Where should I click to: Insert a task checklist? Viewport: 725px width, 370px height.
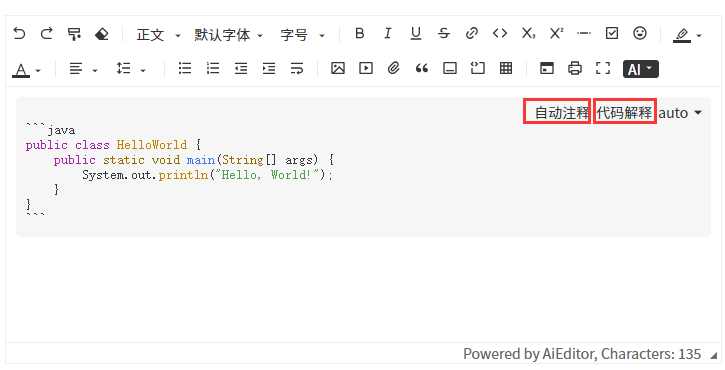pos(612,33)
